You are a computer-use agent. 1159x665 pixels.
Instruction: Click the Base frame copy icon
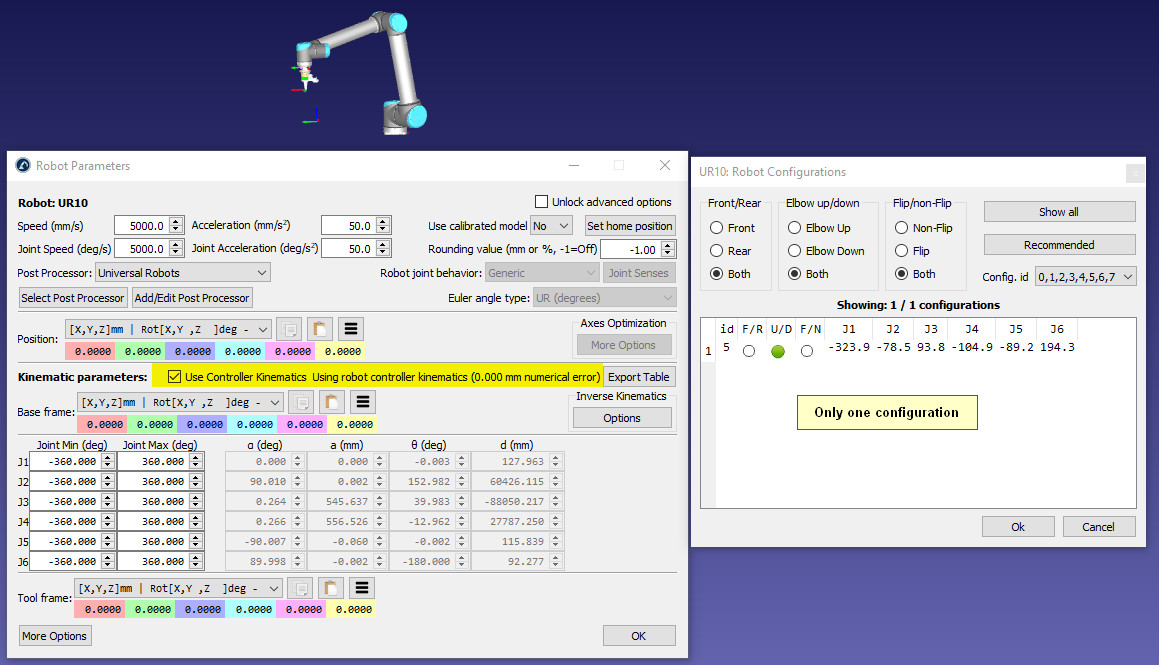coord(302,402)
